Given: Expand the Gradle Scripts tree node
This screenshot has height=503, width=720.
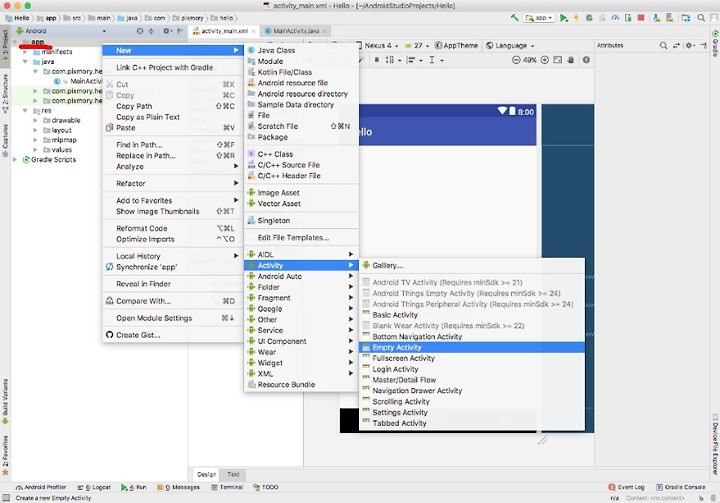Looking at the screenshot, I should pyautogui.click(x=16, y=160).
